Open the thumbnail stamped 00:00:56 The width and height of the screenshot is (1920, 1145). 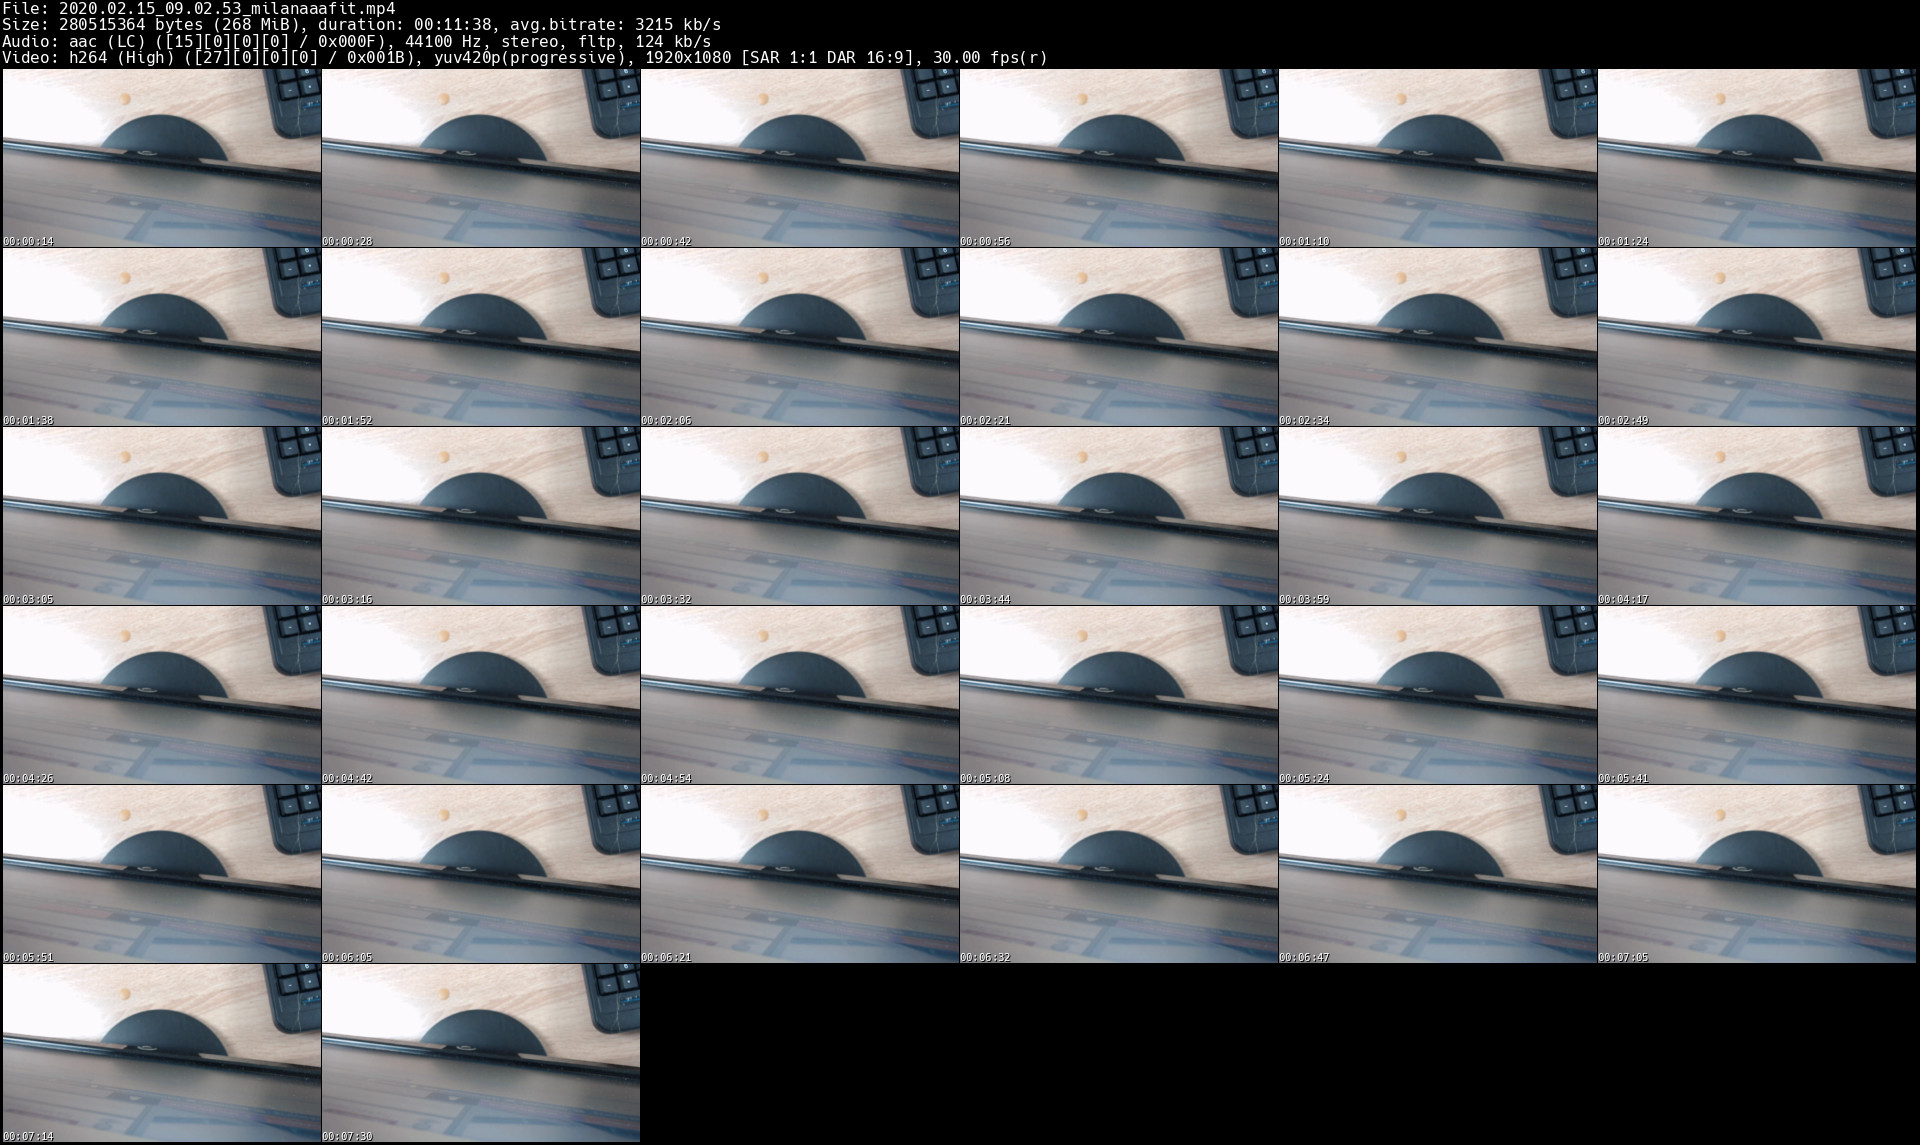click(1119, 158)
